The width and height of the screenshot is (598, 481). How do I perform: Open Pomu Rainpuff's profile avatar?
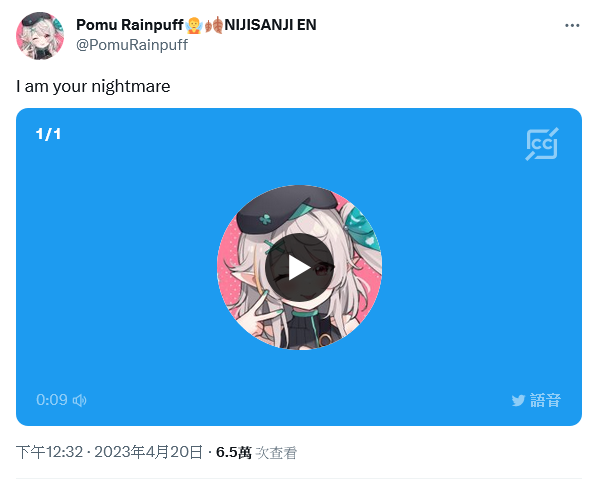[40, 35]
